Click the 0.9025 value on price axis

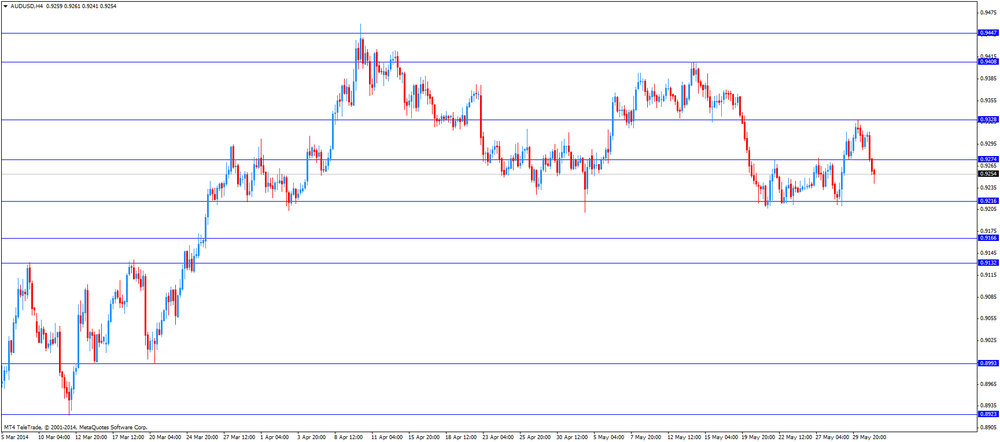pyautogui.click(x=989, y=340)
